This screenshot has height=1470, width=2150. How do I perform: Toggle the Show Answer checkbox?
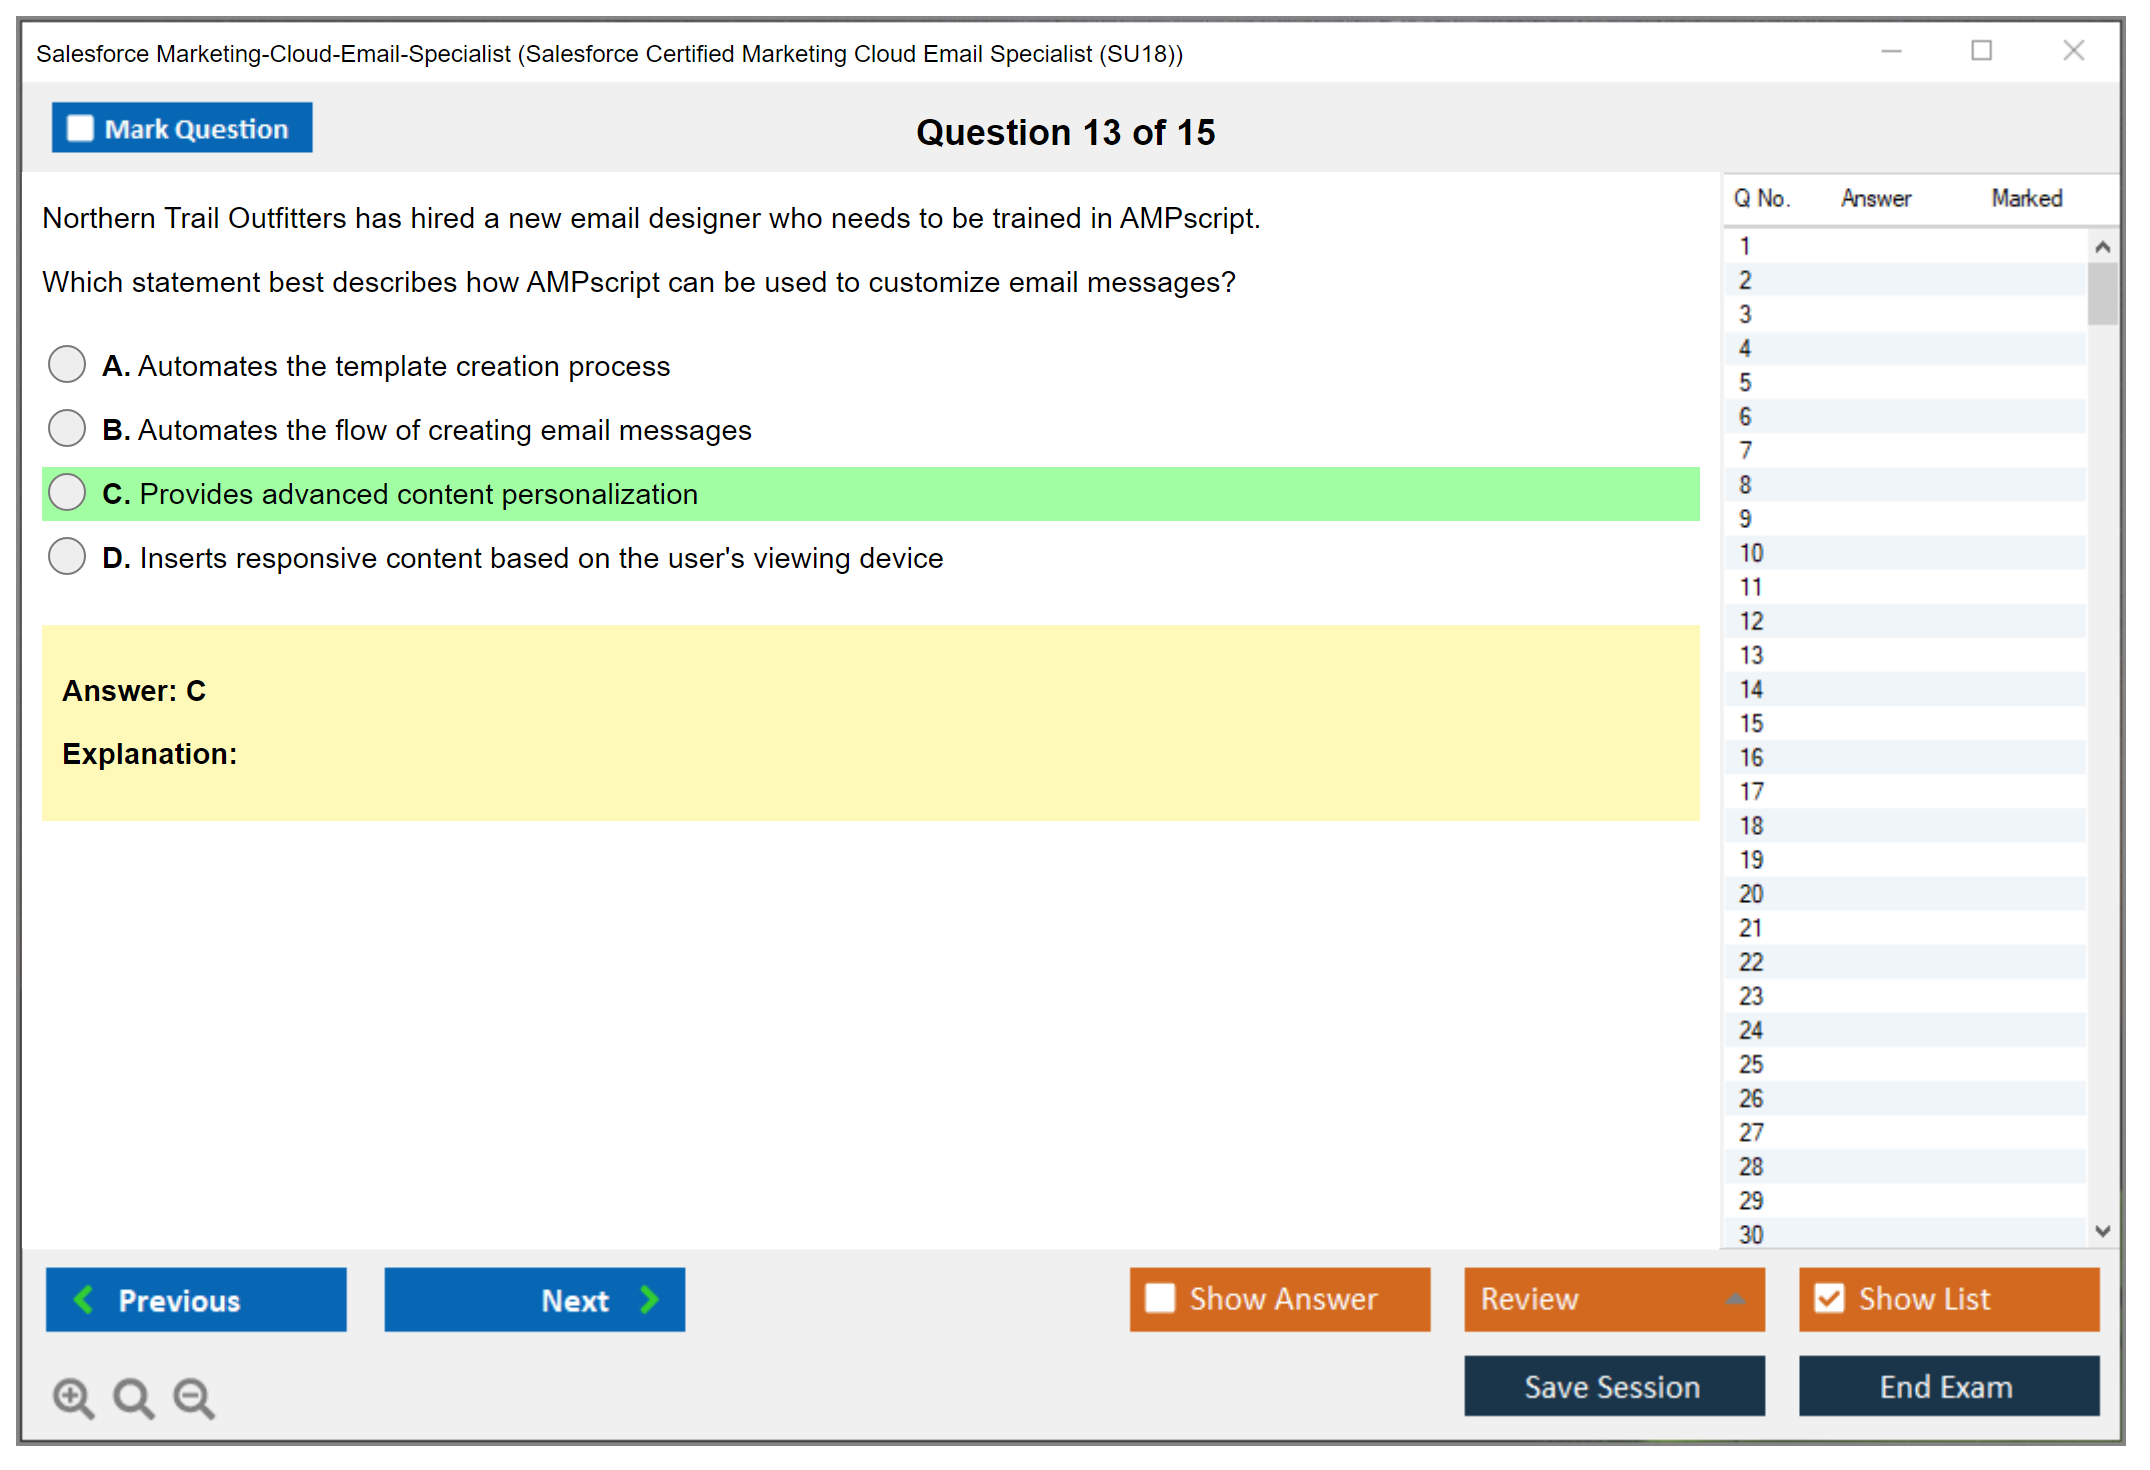coord(1160,1298)
